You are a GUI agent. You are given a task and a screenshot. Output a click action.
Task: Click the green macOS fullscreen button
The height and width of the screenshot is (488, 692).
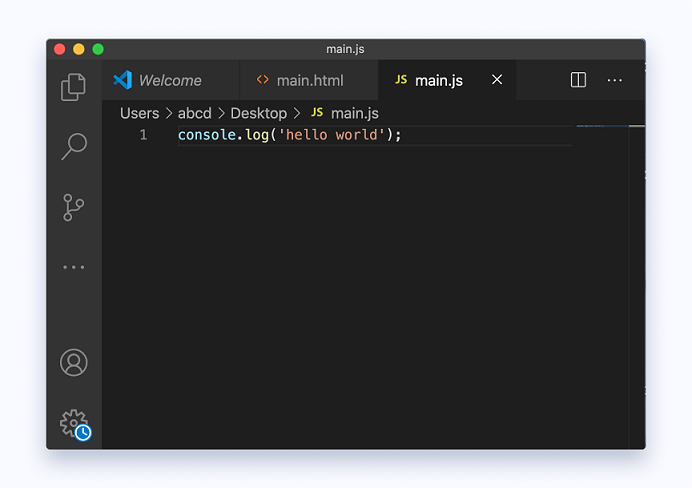click(x=98, y=49)
